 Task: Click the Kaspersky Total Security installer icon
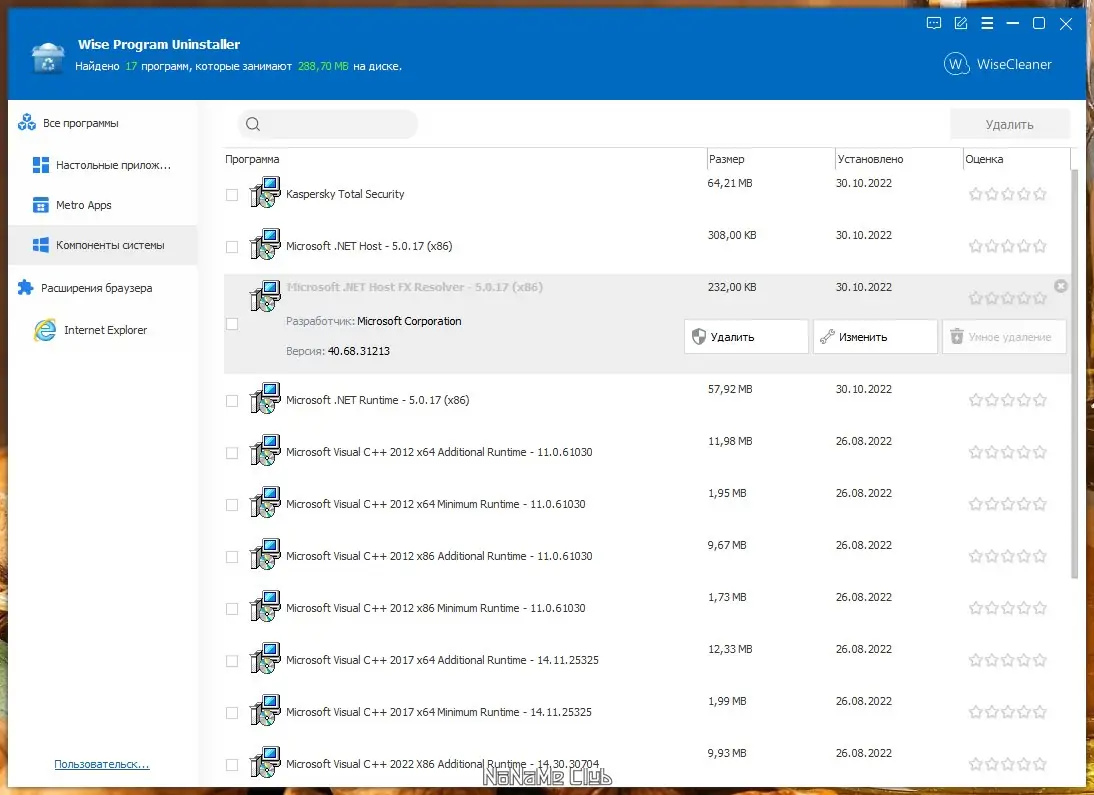265,192
